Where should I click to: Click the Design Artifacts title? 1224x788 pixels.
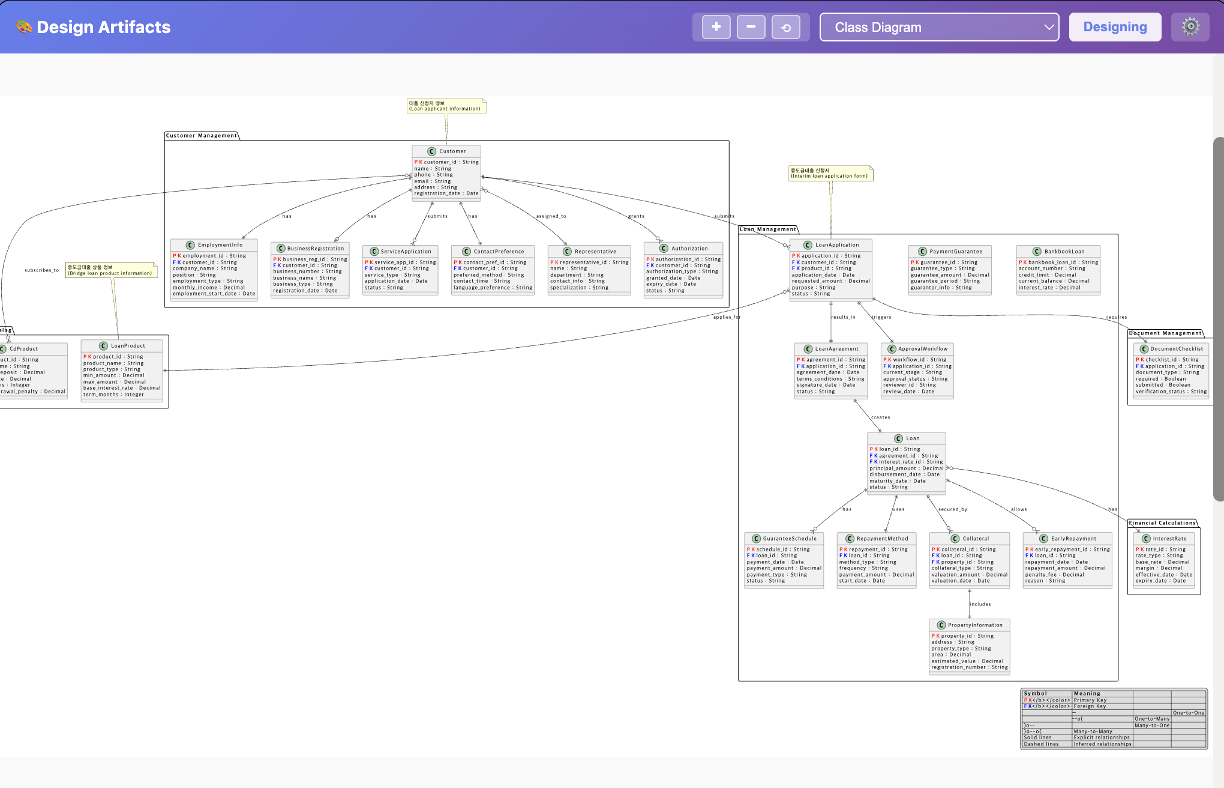point(103,27)
